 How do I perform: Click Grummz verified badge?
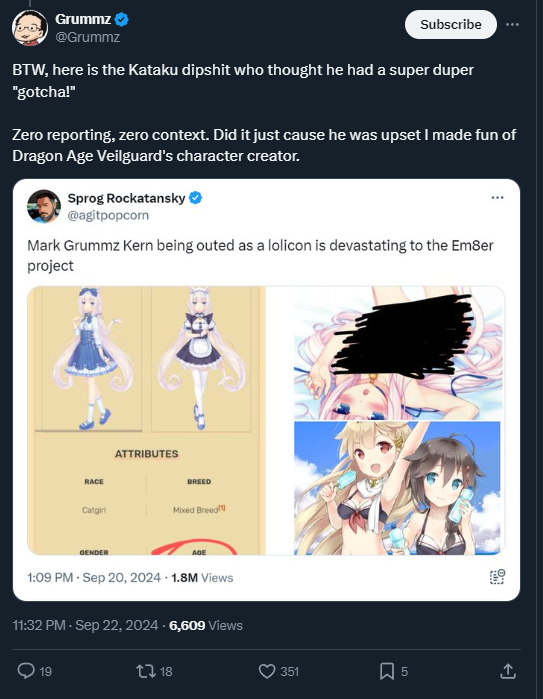[122, 19]
